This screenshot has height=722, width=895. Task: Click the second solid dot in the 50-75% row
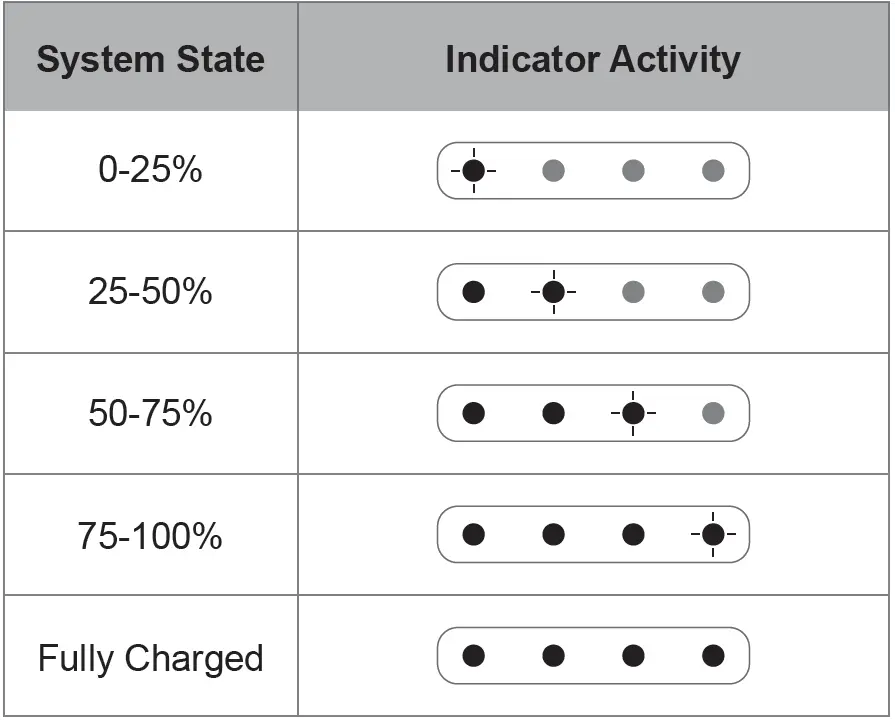pyautogui.click(x=553, y=413)
